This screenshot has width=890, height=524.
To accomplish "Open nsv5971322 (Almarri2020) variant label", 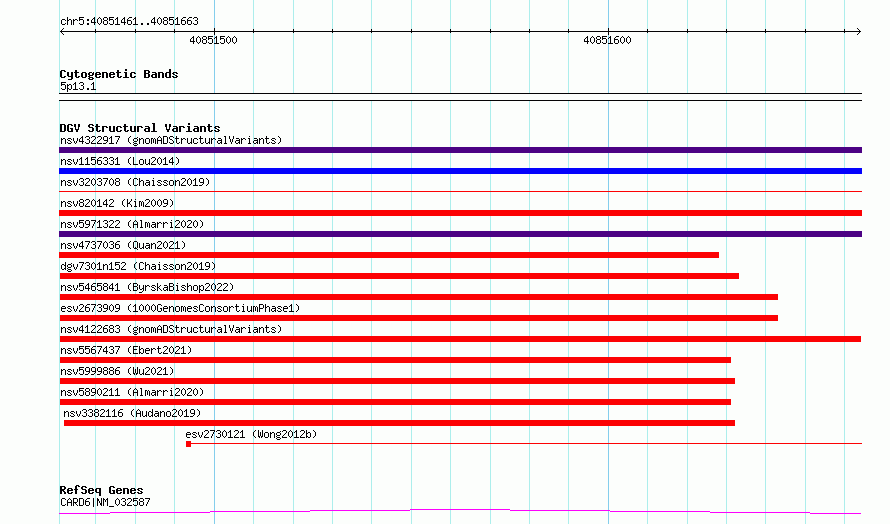I will point(132,224).
